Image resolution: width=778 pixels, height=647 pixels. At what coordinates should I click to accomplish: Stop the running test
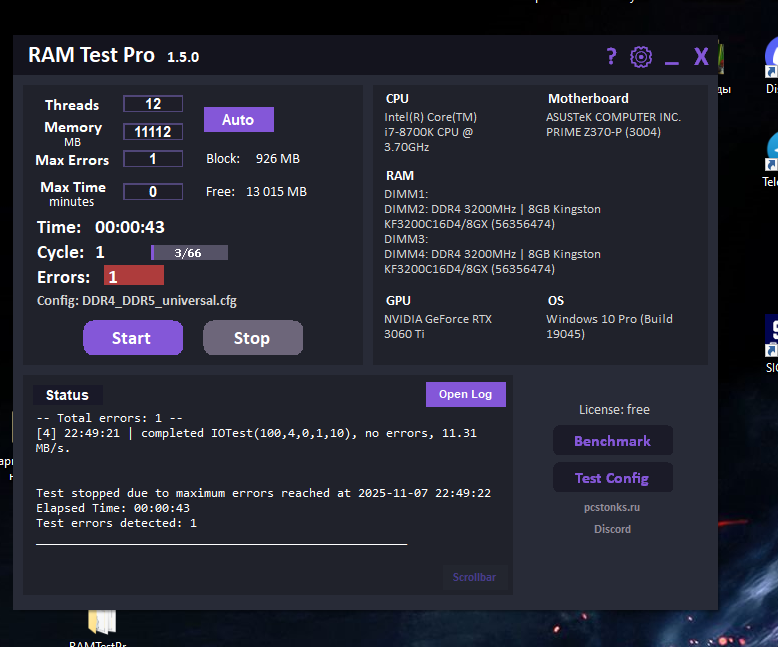click(252, 338)
